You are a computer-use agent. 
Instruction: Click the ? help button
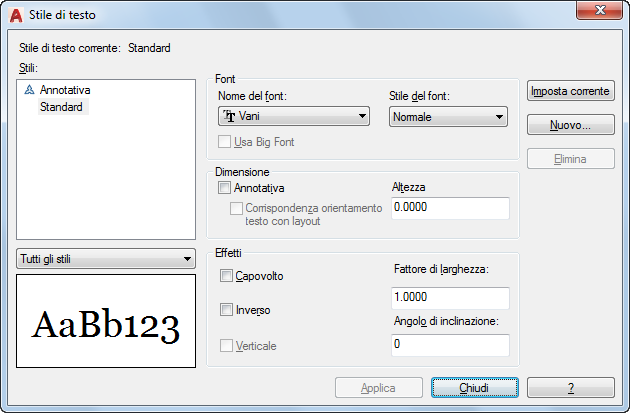(x=570, y=387)
